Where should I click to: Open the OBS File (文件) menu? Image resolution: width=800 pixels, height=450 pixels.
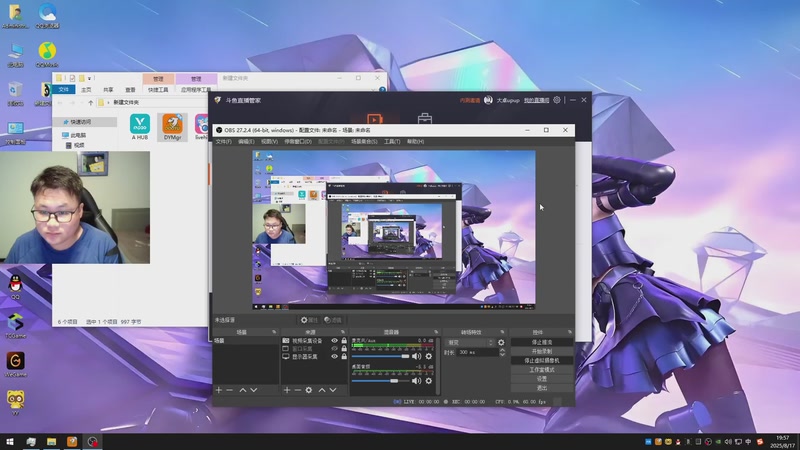click(x=223, y=141)
